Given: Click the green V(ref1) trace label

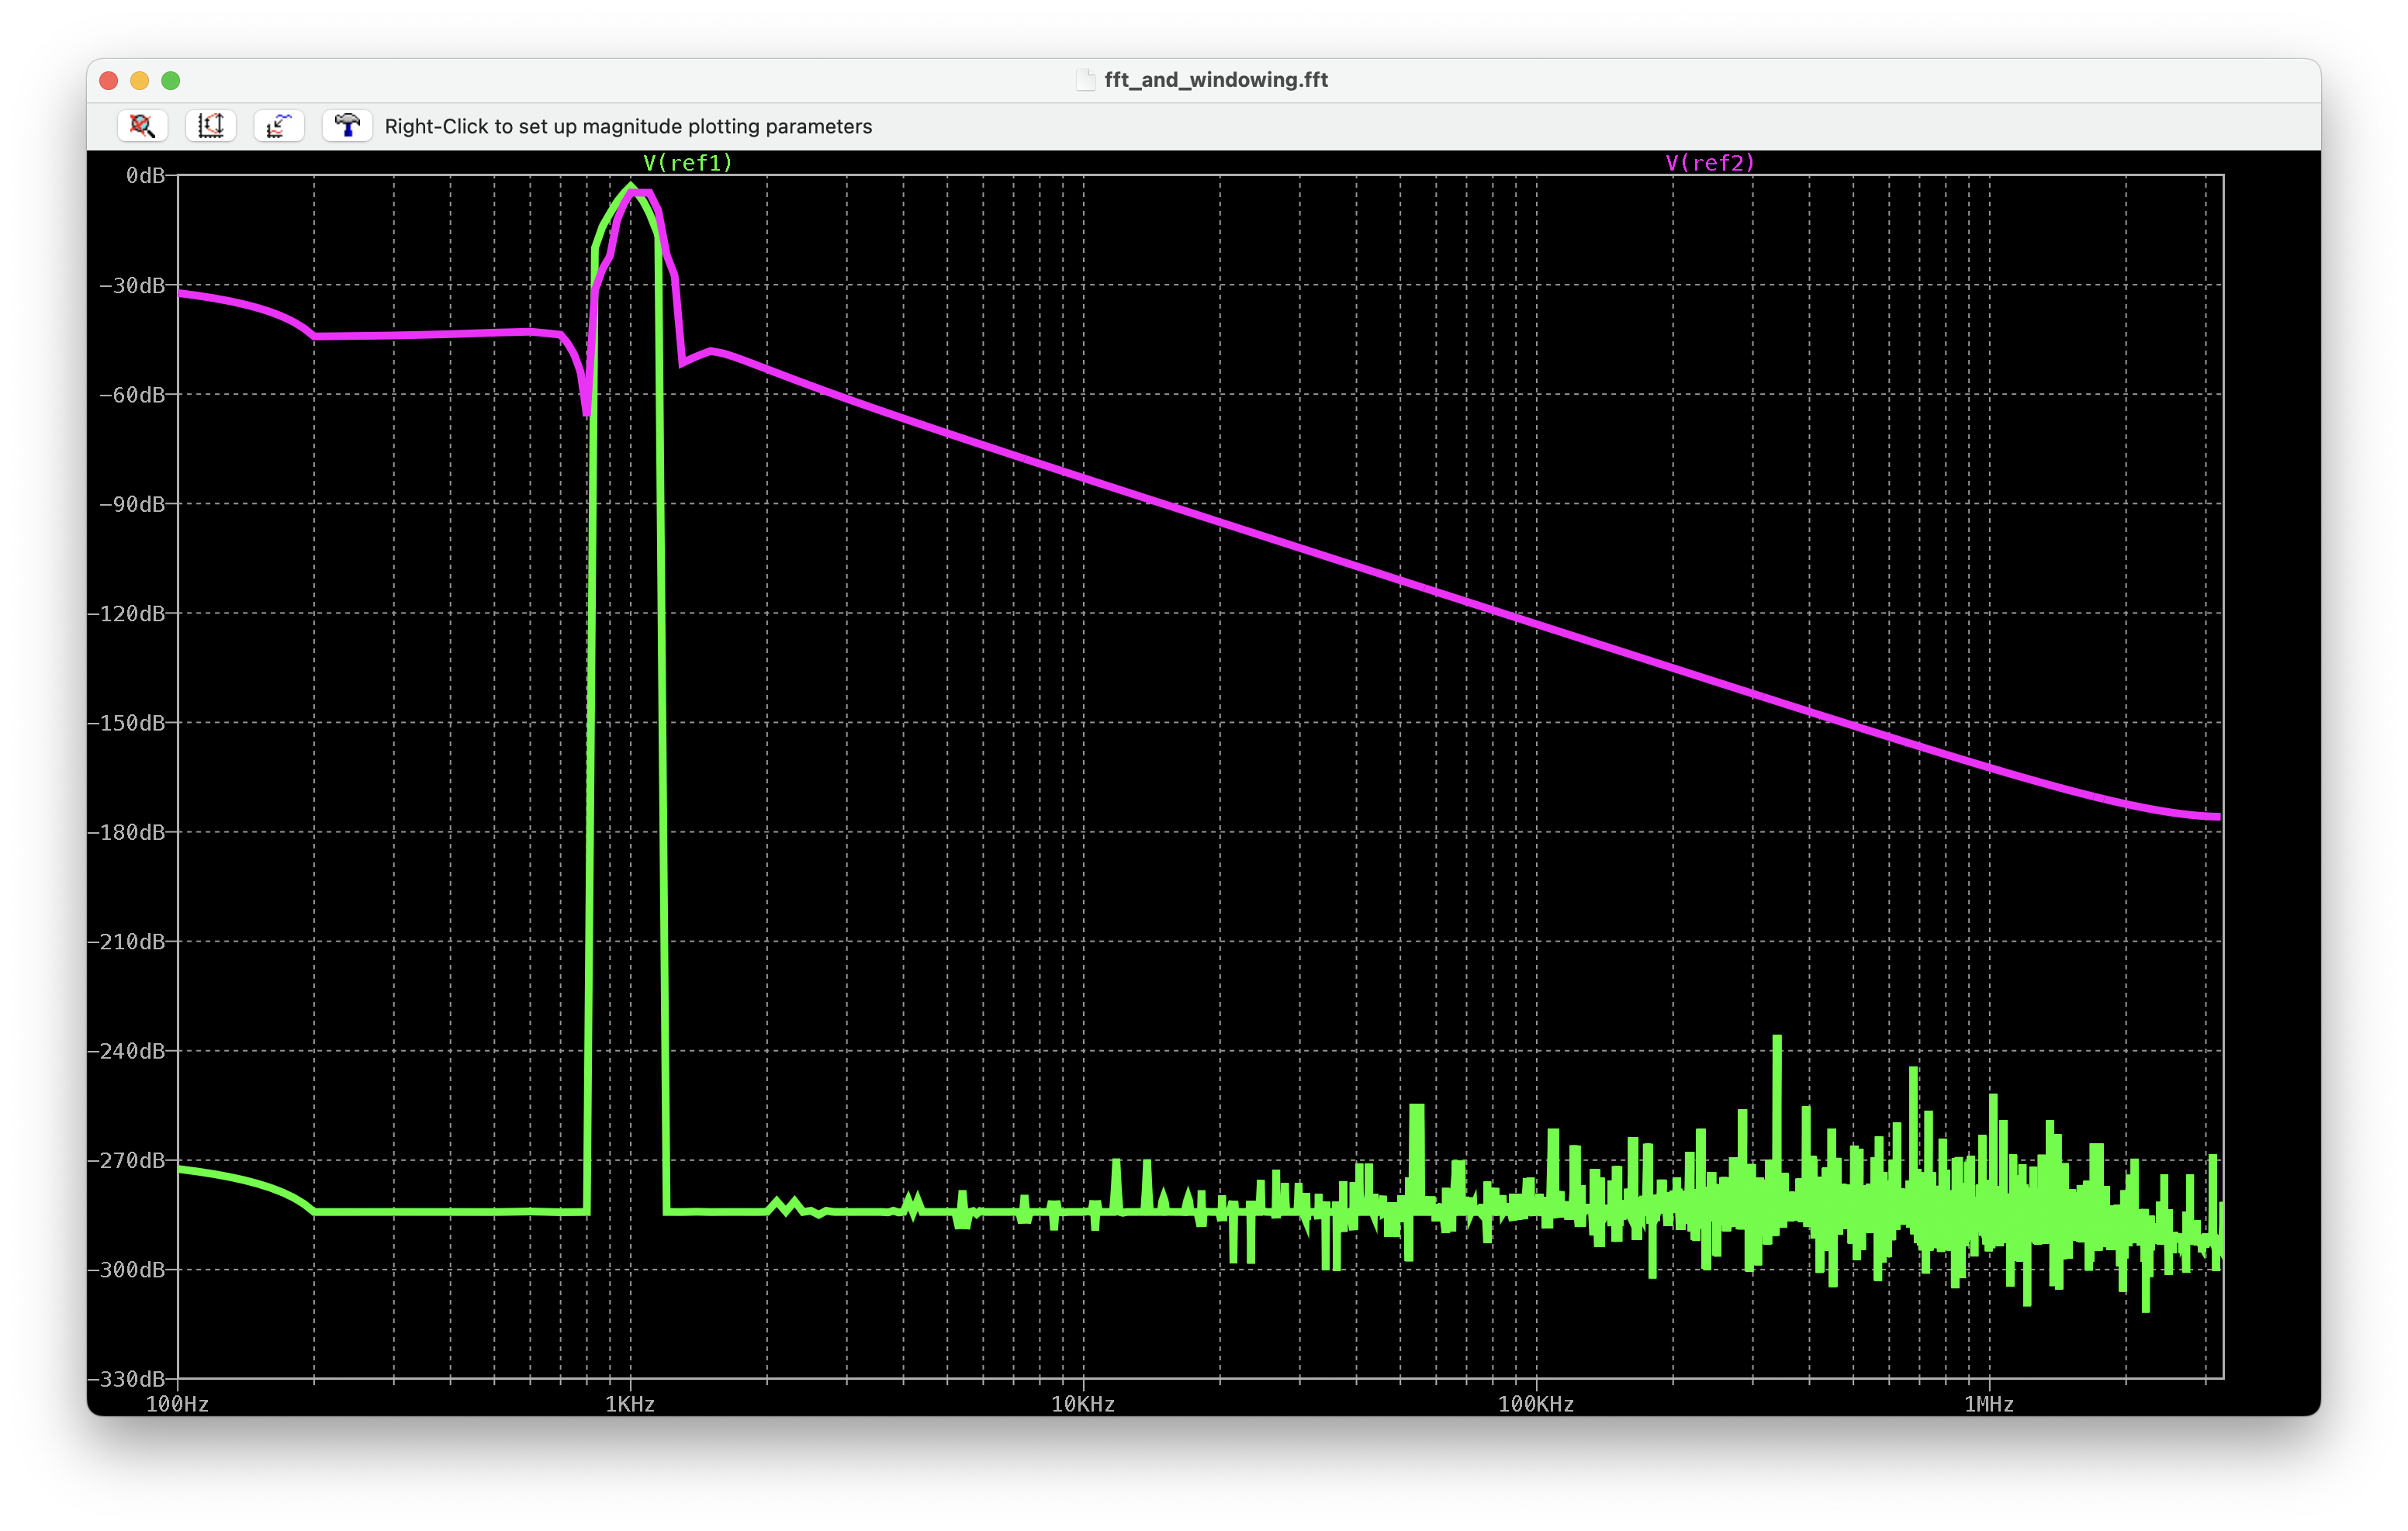Looking at the screenshot, I should click(687, 163).
